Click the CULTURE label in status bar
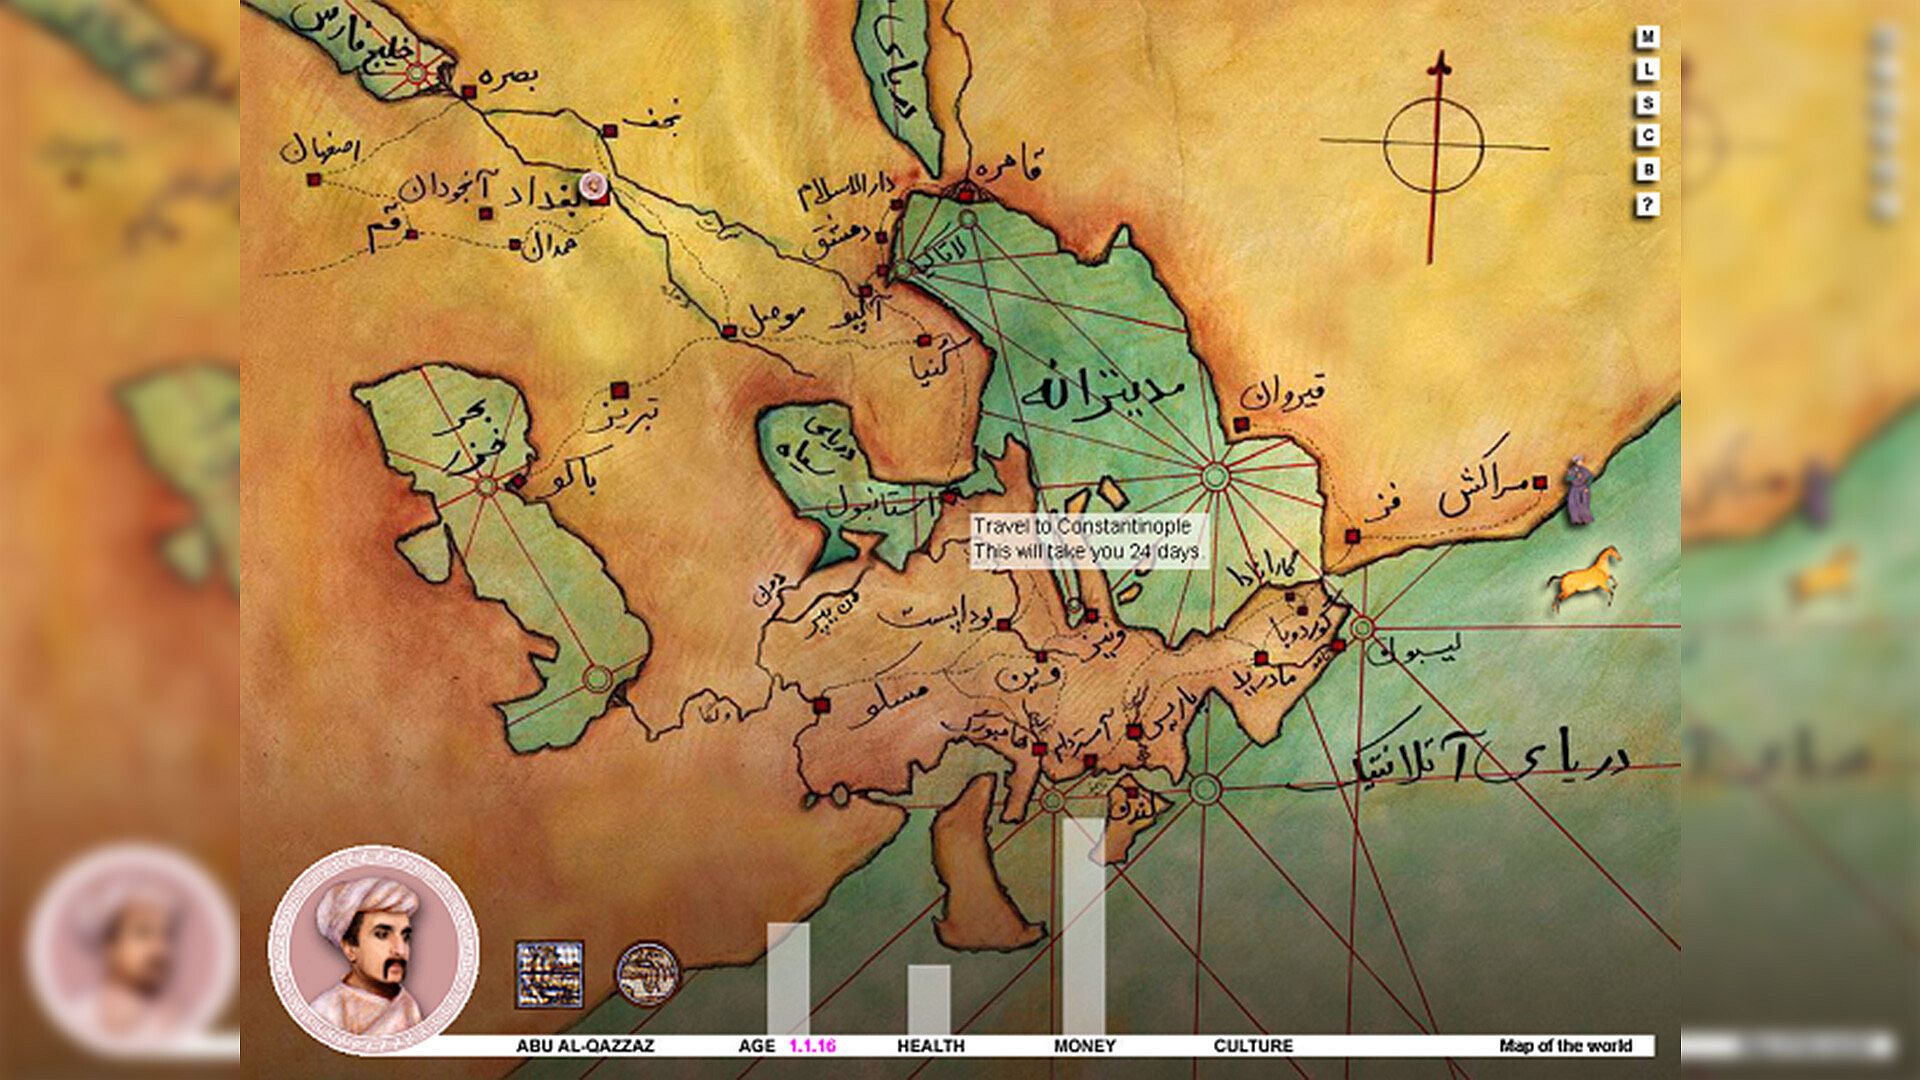The height and width of the screenshot is (1080, 1920). pos(1252,1045)
